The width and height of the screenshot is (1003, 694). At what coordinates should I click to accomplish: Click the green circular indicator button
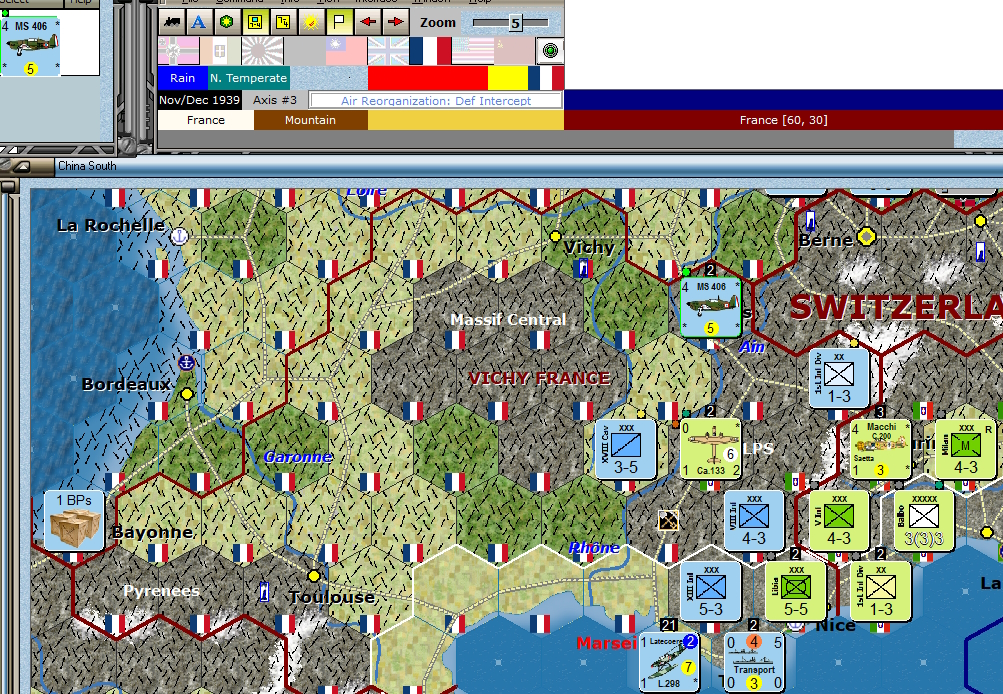[550, 51]
